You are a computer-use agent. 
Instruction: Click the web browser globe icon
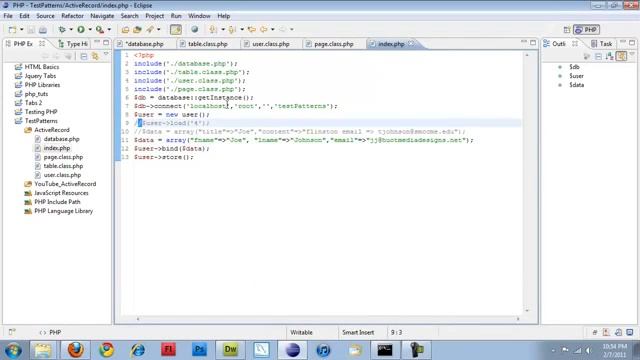tap(195, 29)
